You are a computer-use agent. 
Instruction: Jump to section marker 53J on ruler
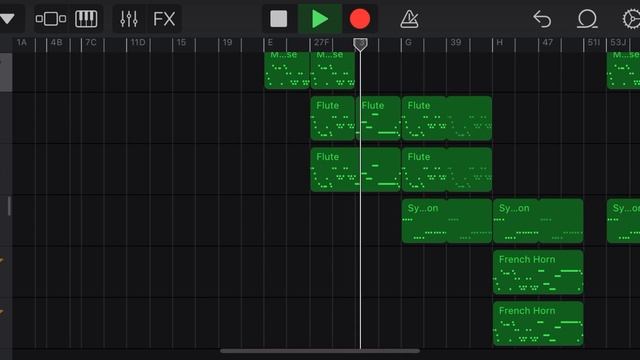(618, 42)
